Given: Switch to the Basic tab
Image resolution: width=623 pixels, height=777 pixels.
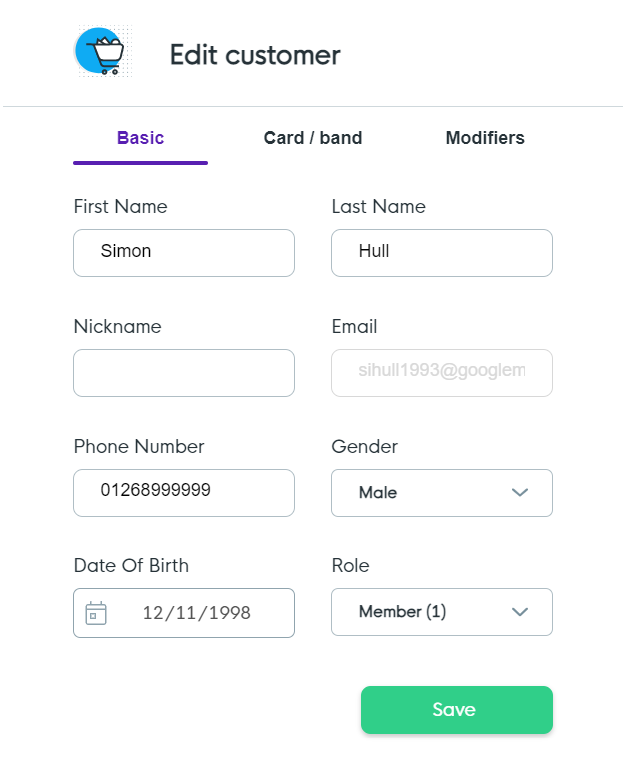Looking at the screenshot, I should [x=140, y=138].
